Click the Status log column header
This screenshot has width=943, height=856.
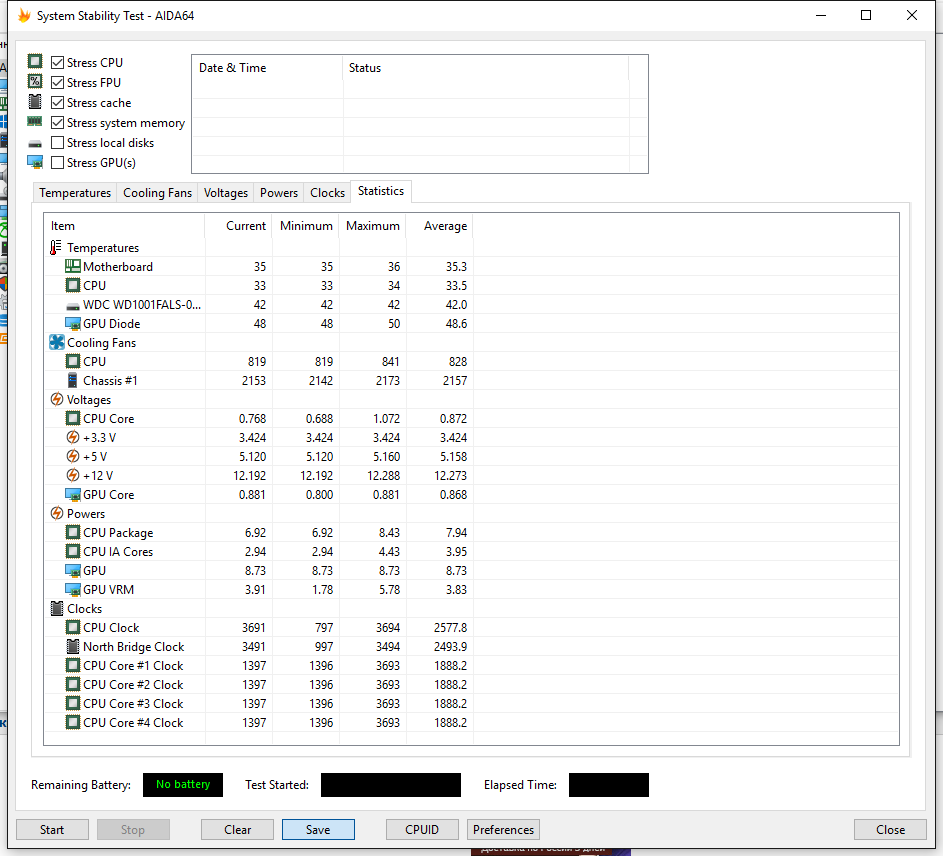(485, 68)
